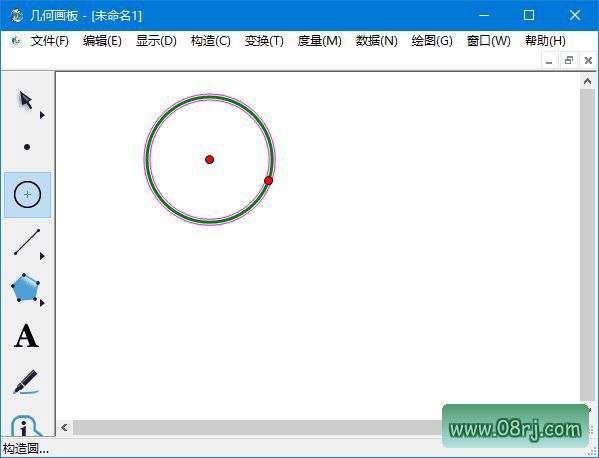Open the 变换(T) menu

pos(264,40)
